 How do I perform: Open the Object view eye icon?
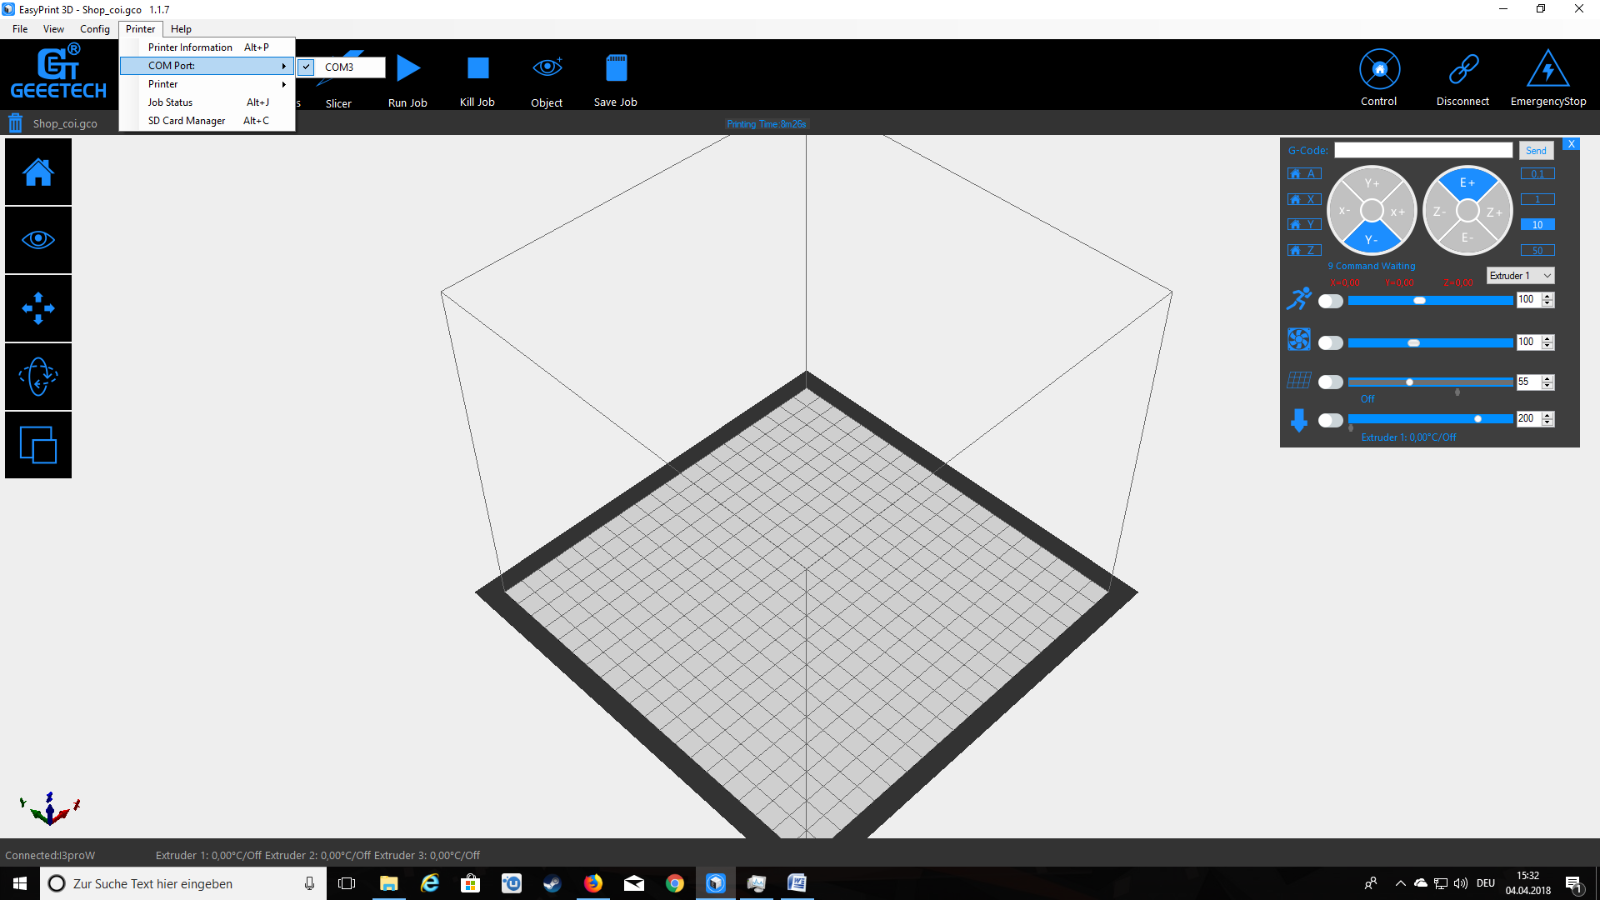547,68
